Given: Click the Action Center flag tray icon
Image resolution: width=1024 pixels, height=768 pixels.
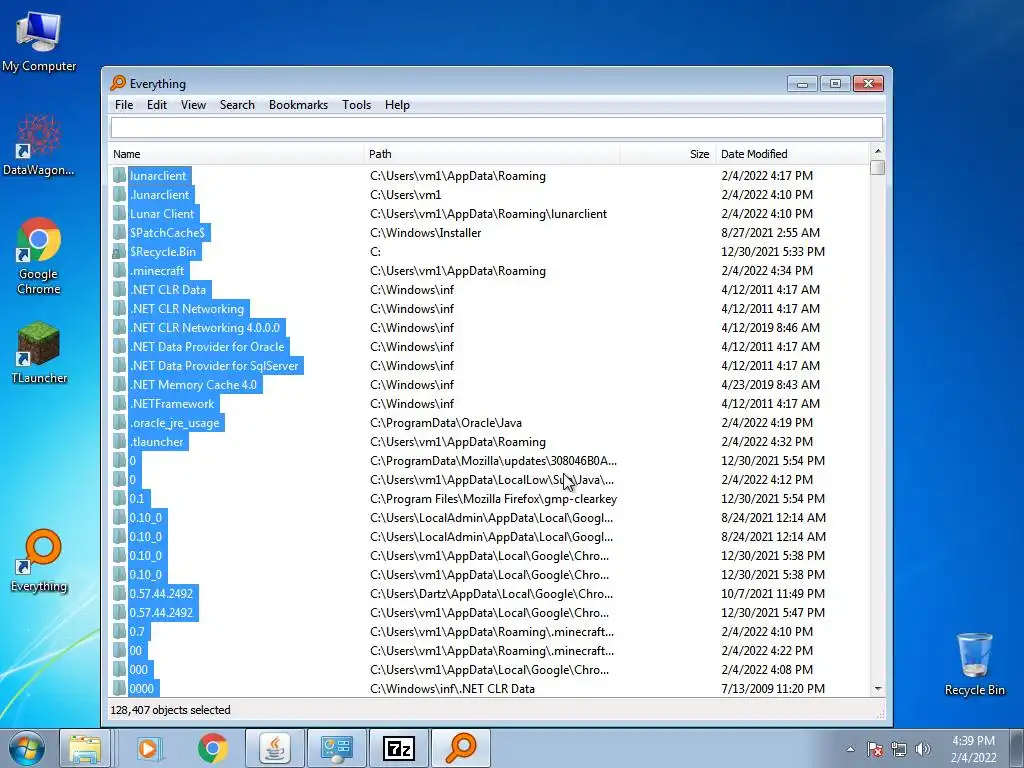Looking at the screenshot, I should point(874,749).
